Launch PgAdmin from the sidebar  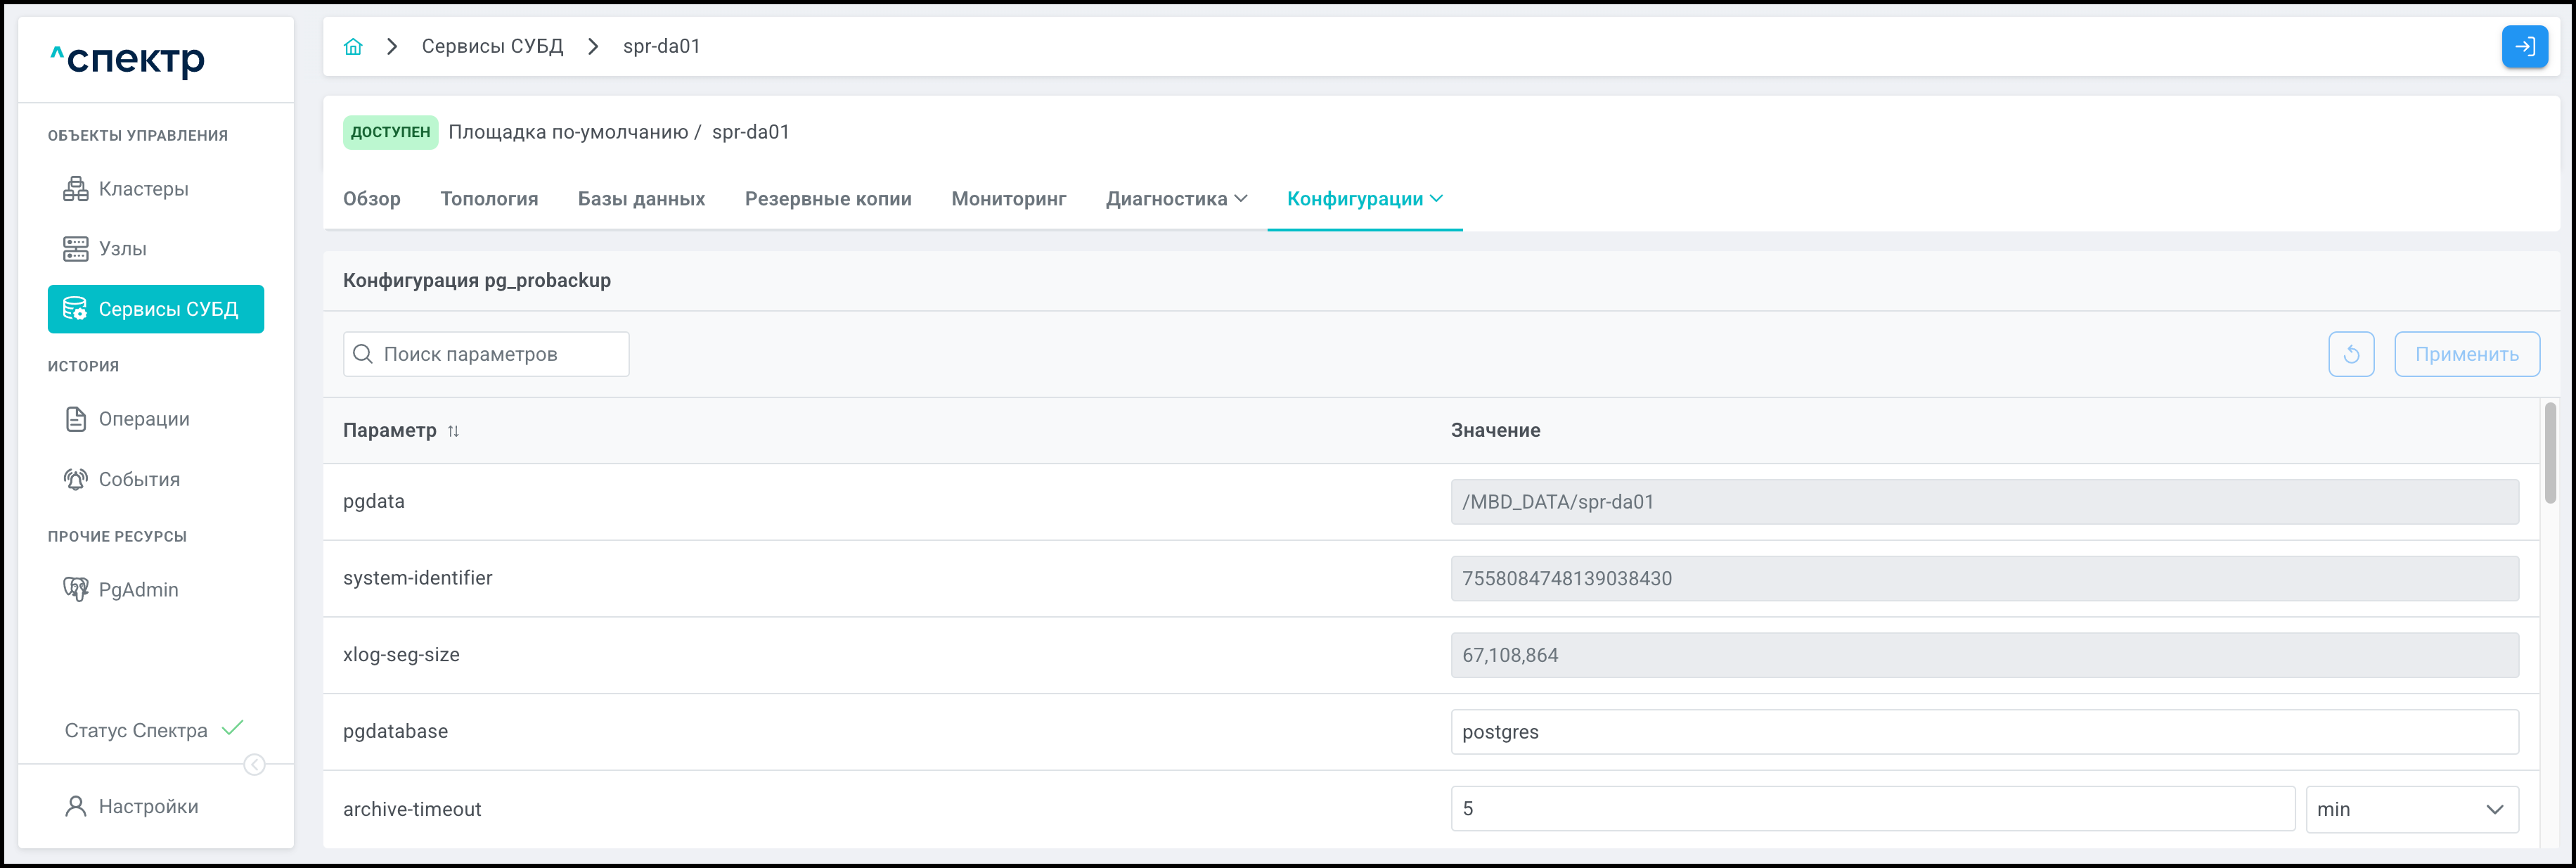[138, 590]
